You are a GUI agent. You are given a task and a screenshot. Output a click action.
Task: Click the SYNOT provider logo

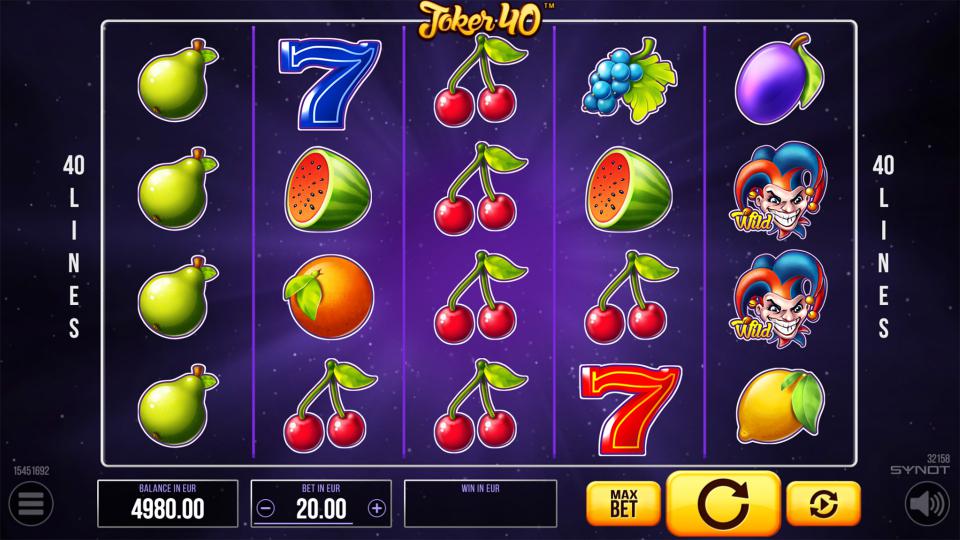tap(920, 470)
